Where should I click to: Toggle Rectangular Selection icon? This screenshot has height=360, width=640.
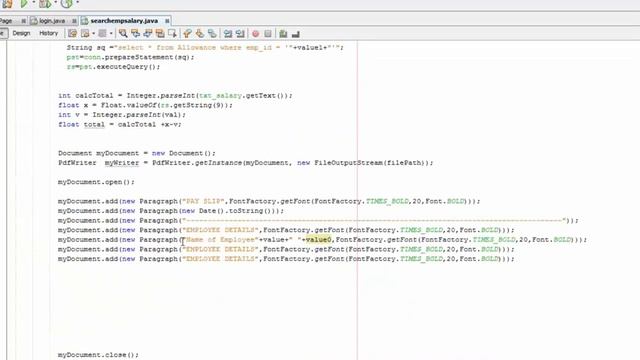coord(172,33)
